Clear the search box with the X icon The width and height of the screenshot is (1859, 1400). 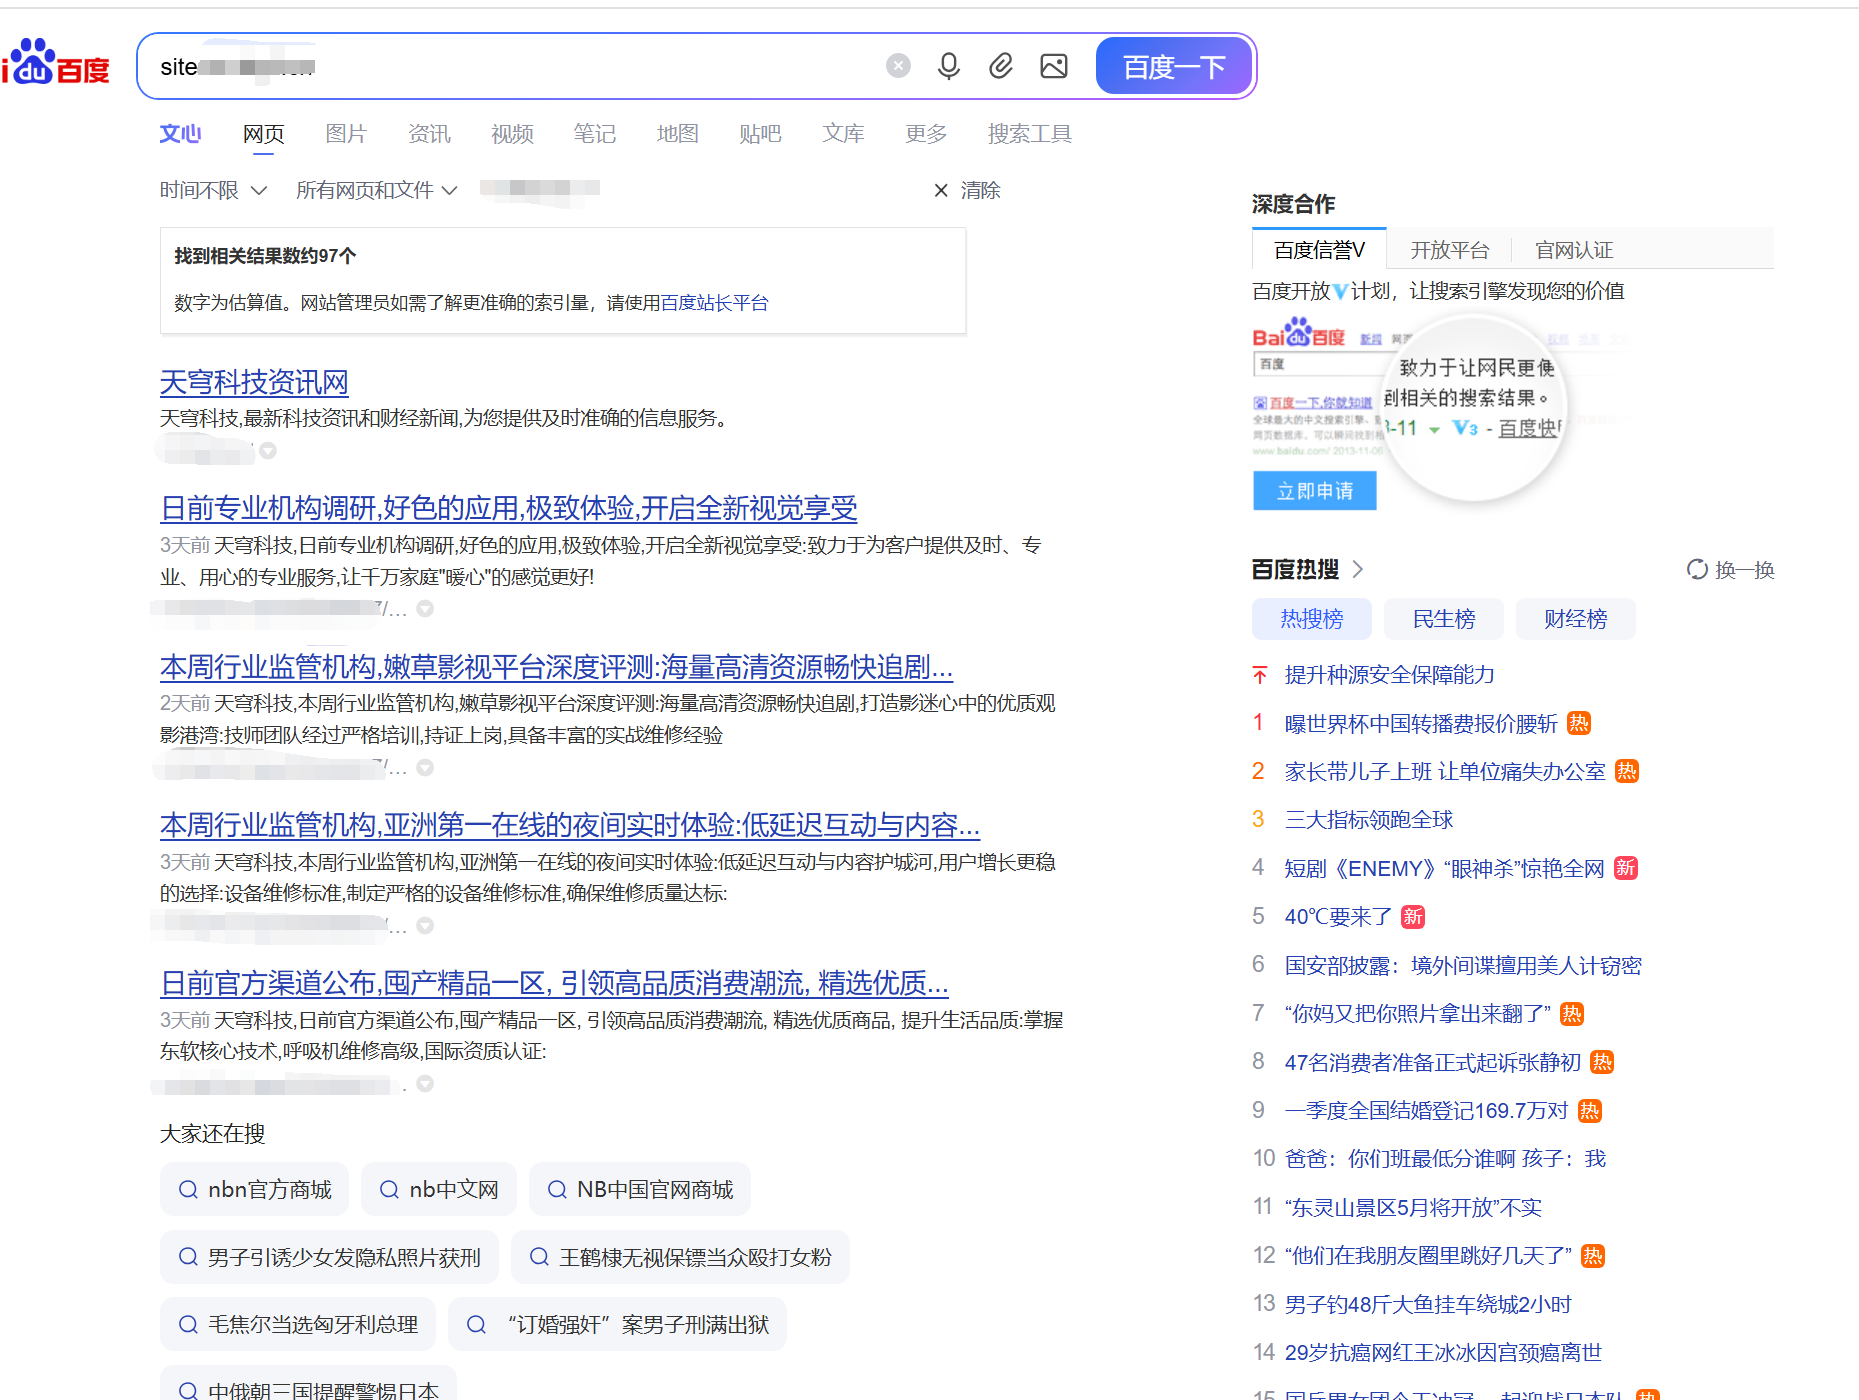[x=898, y=66]
